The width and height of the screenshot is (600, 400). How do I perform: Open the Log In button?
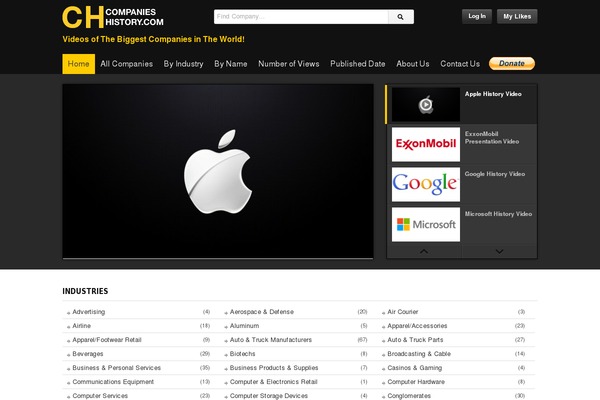[477, 16]
